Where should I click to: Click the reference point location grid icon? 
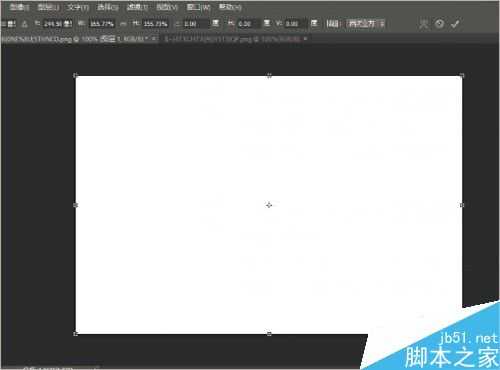click(x=11, y=24)
